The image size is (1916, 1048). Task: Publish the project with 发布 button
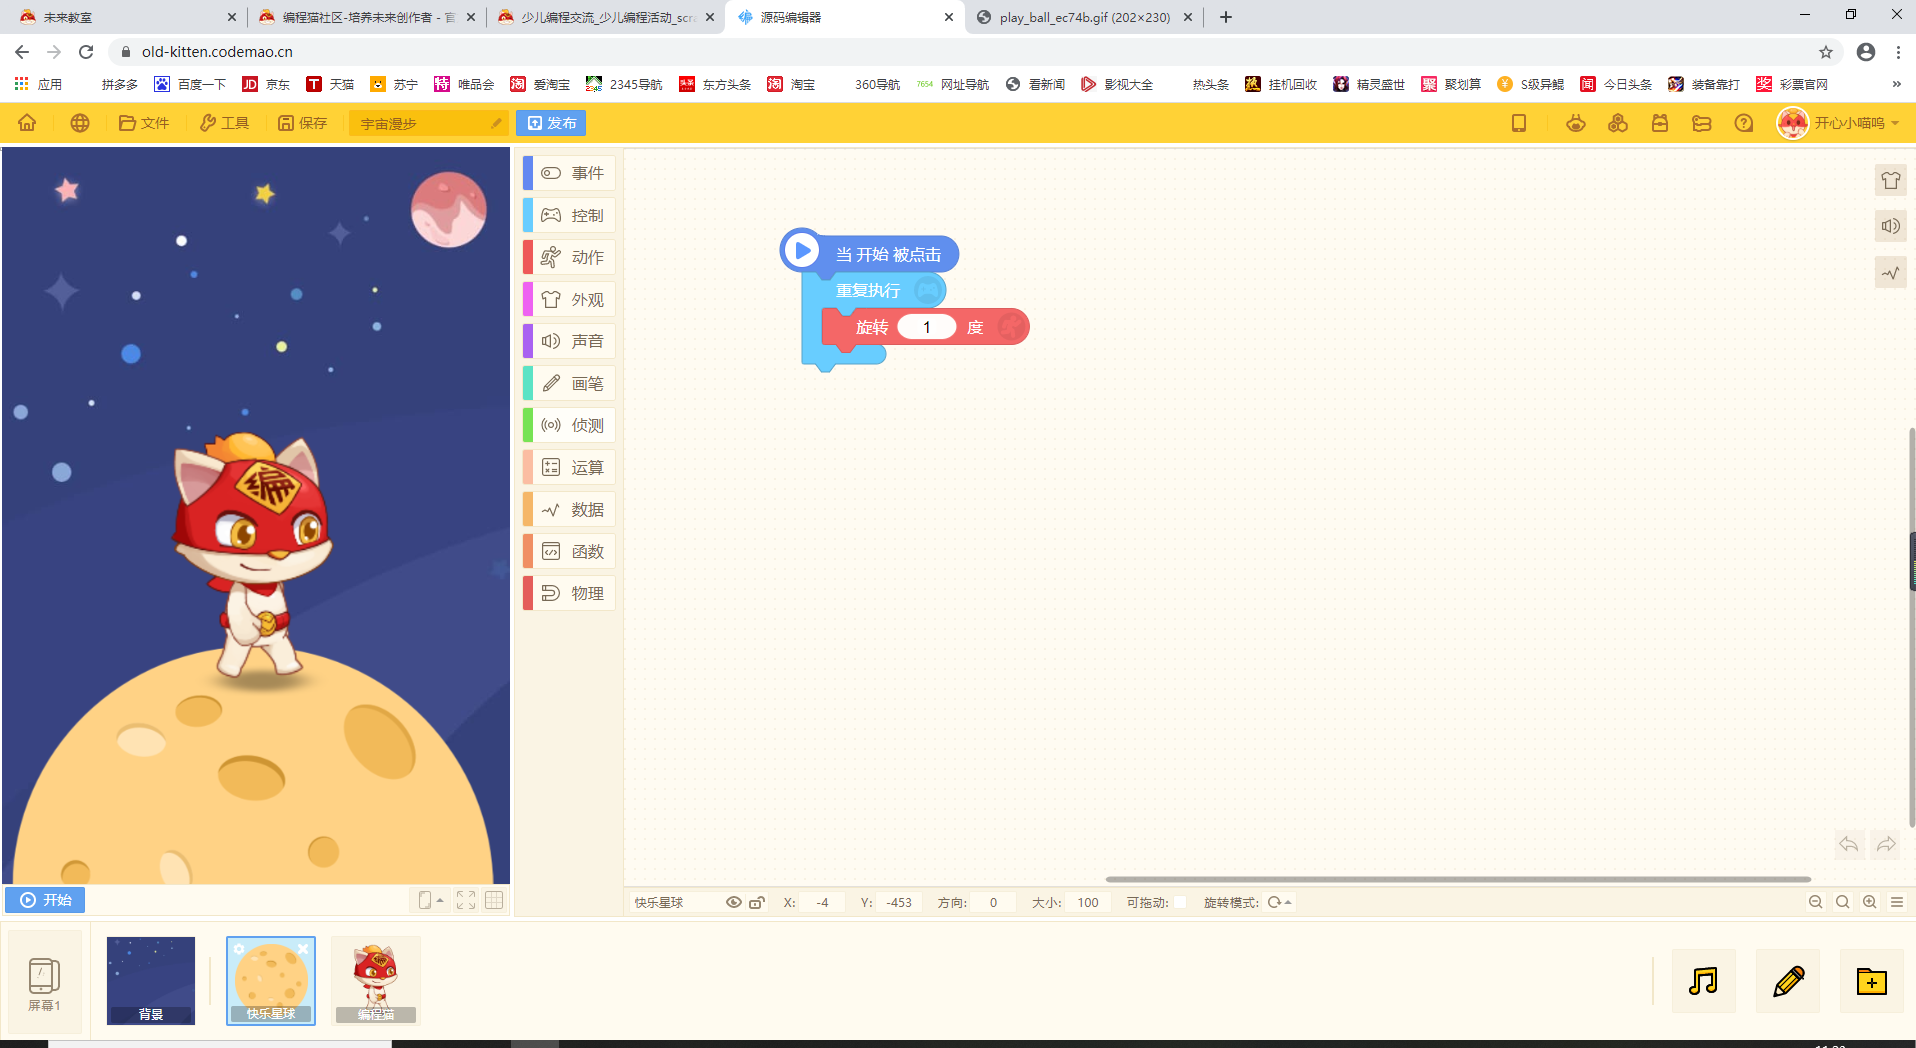pyautogui.click(x=551, y=123)
